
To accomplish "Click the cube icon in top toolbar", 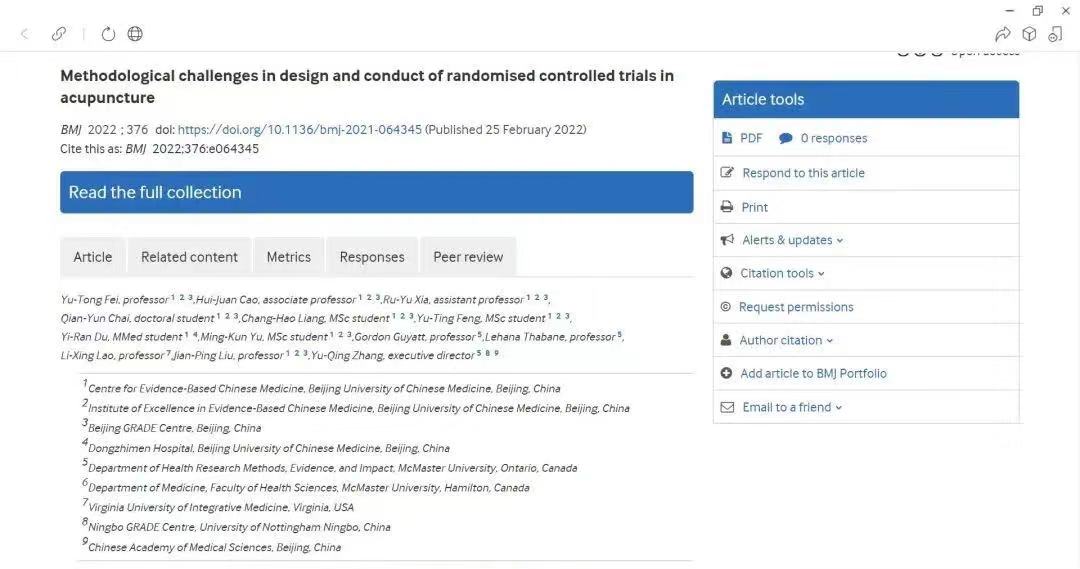I will click(1029, 34).
